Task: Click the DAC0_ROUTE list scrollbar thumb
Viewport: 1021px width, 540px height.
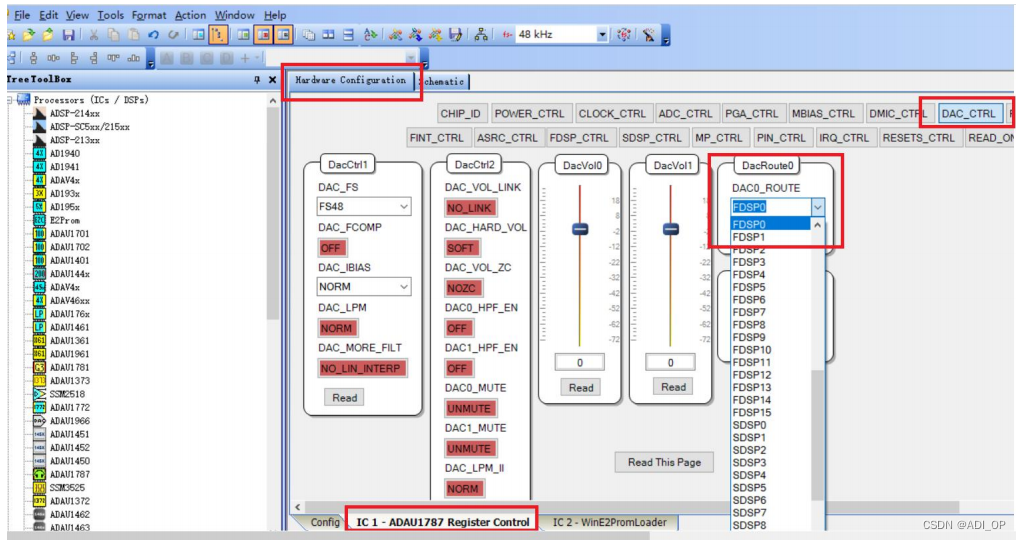Action: [x=818, y=435]
